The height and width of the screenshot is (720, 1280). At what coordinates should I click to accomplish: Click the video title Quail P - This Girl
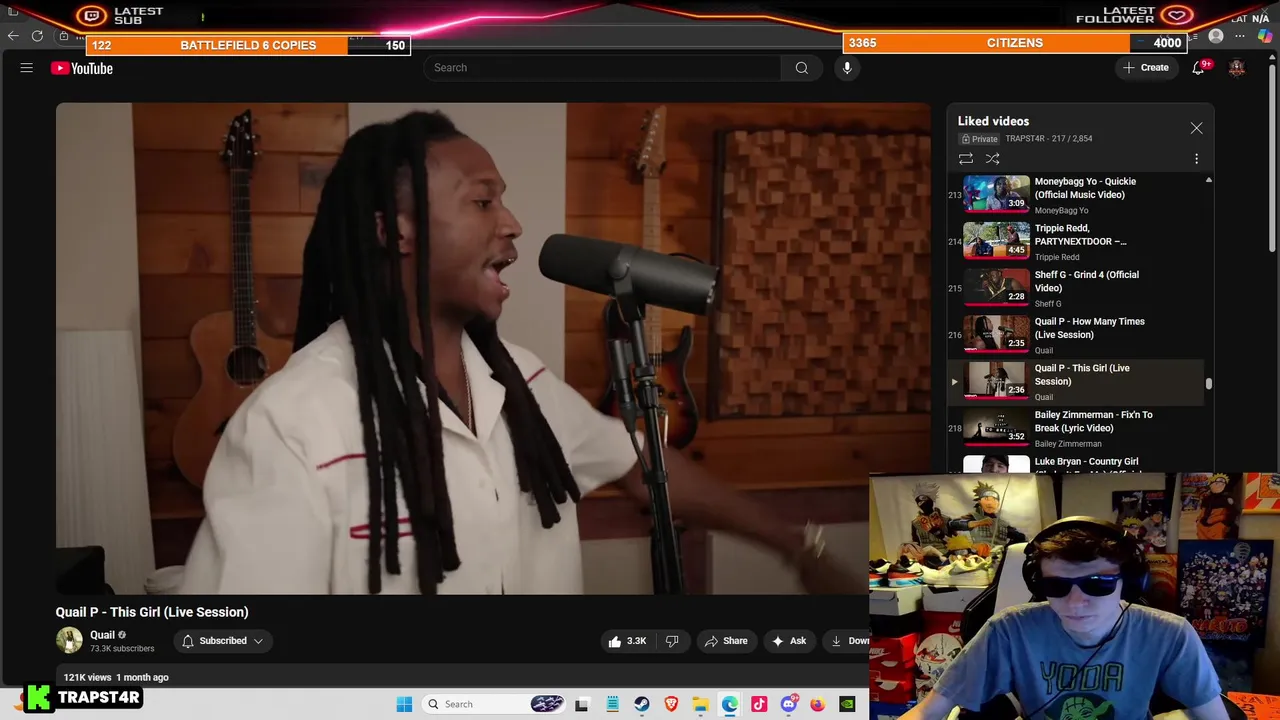[x=152, y=612]
